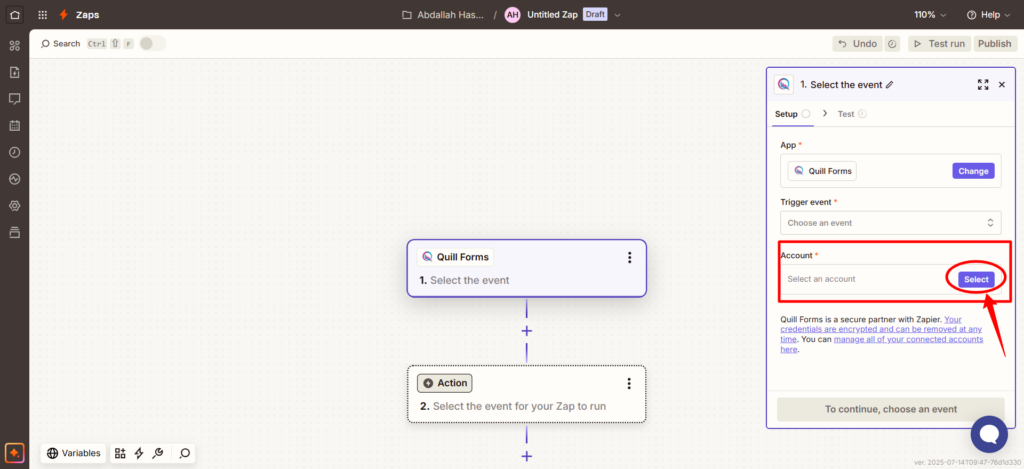Open the credentials are encrypted link
This screenshot has width=1024, height=469.
(x=881, y=329)
